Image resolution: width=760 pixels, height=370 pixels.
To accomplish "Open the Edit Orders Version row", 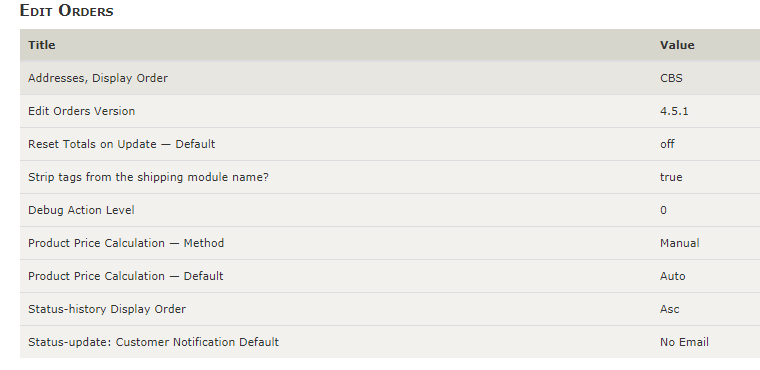I will tap(390, 111).
